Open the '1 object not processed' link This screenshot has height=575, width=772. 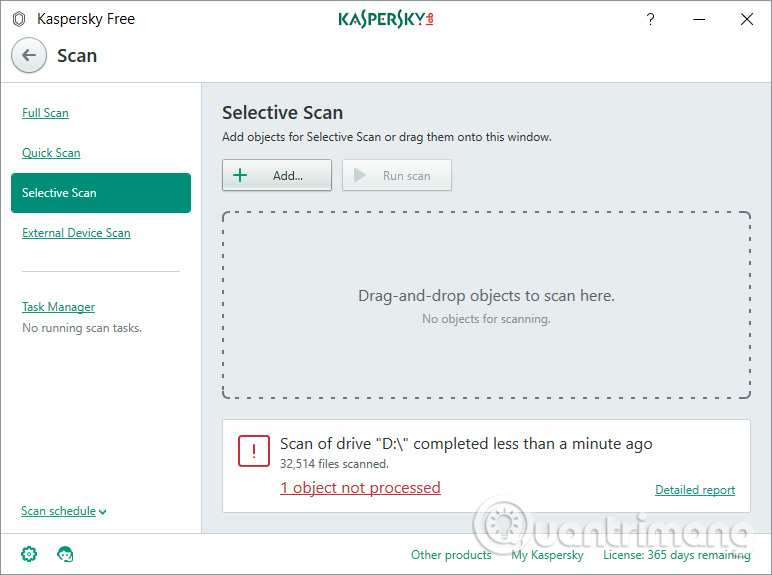(x=360, y=487)
